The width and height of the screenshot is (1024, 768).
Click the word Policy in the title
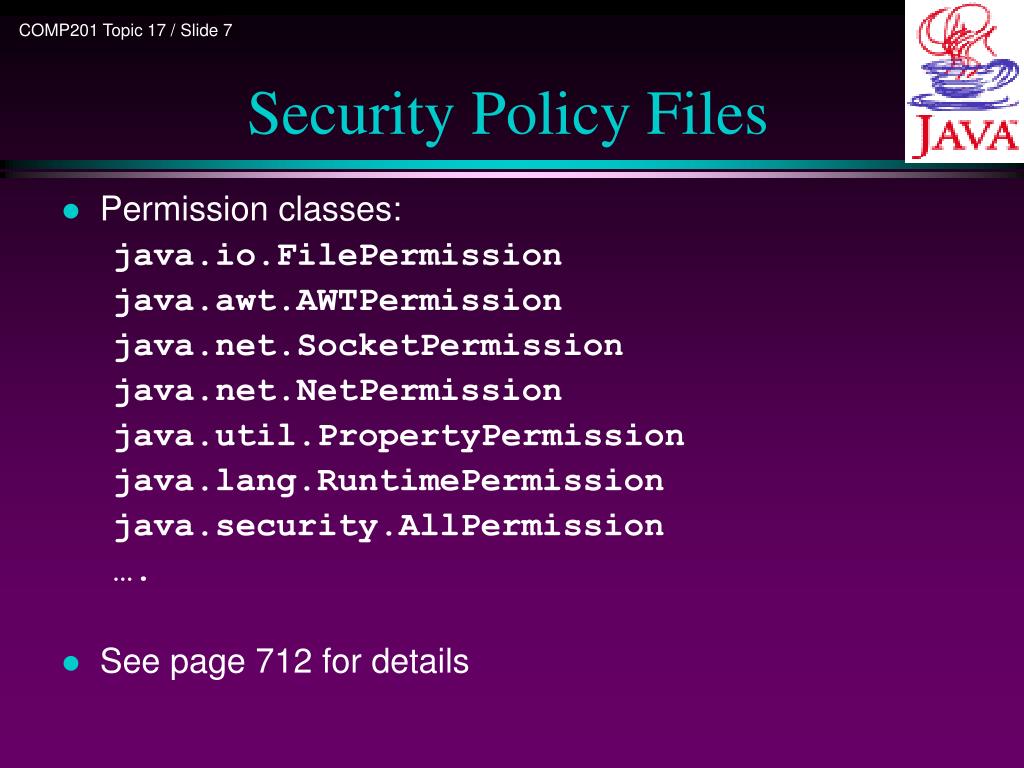coord(550,115)
